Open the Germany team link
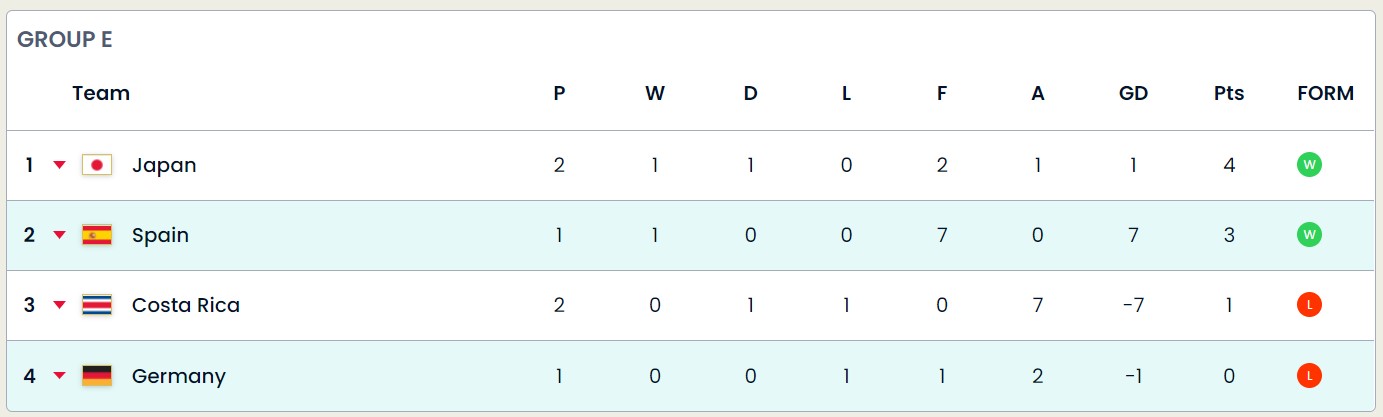The image size is (1383, 417). (x=179, y=376)
